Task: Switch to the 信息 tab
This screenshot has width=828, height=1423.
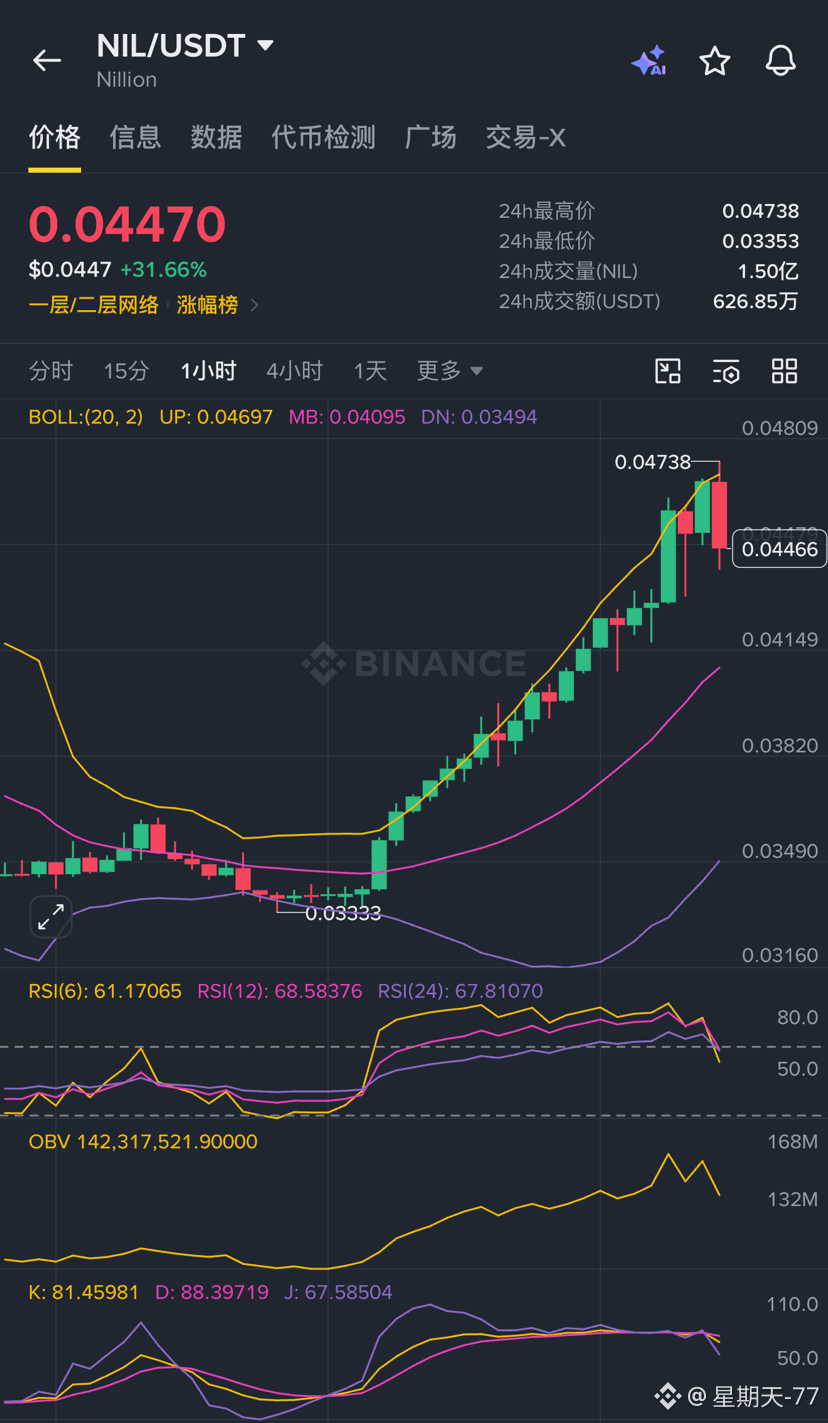Action: [x=135, y=137]
